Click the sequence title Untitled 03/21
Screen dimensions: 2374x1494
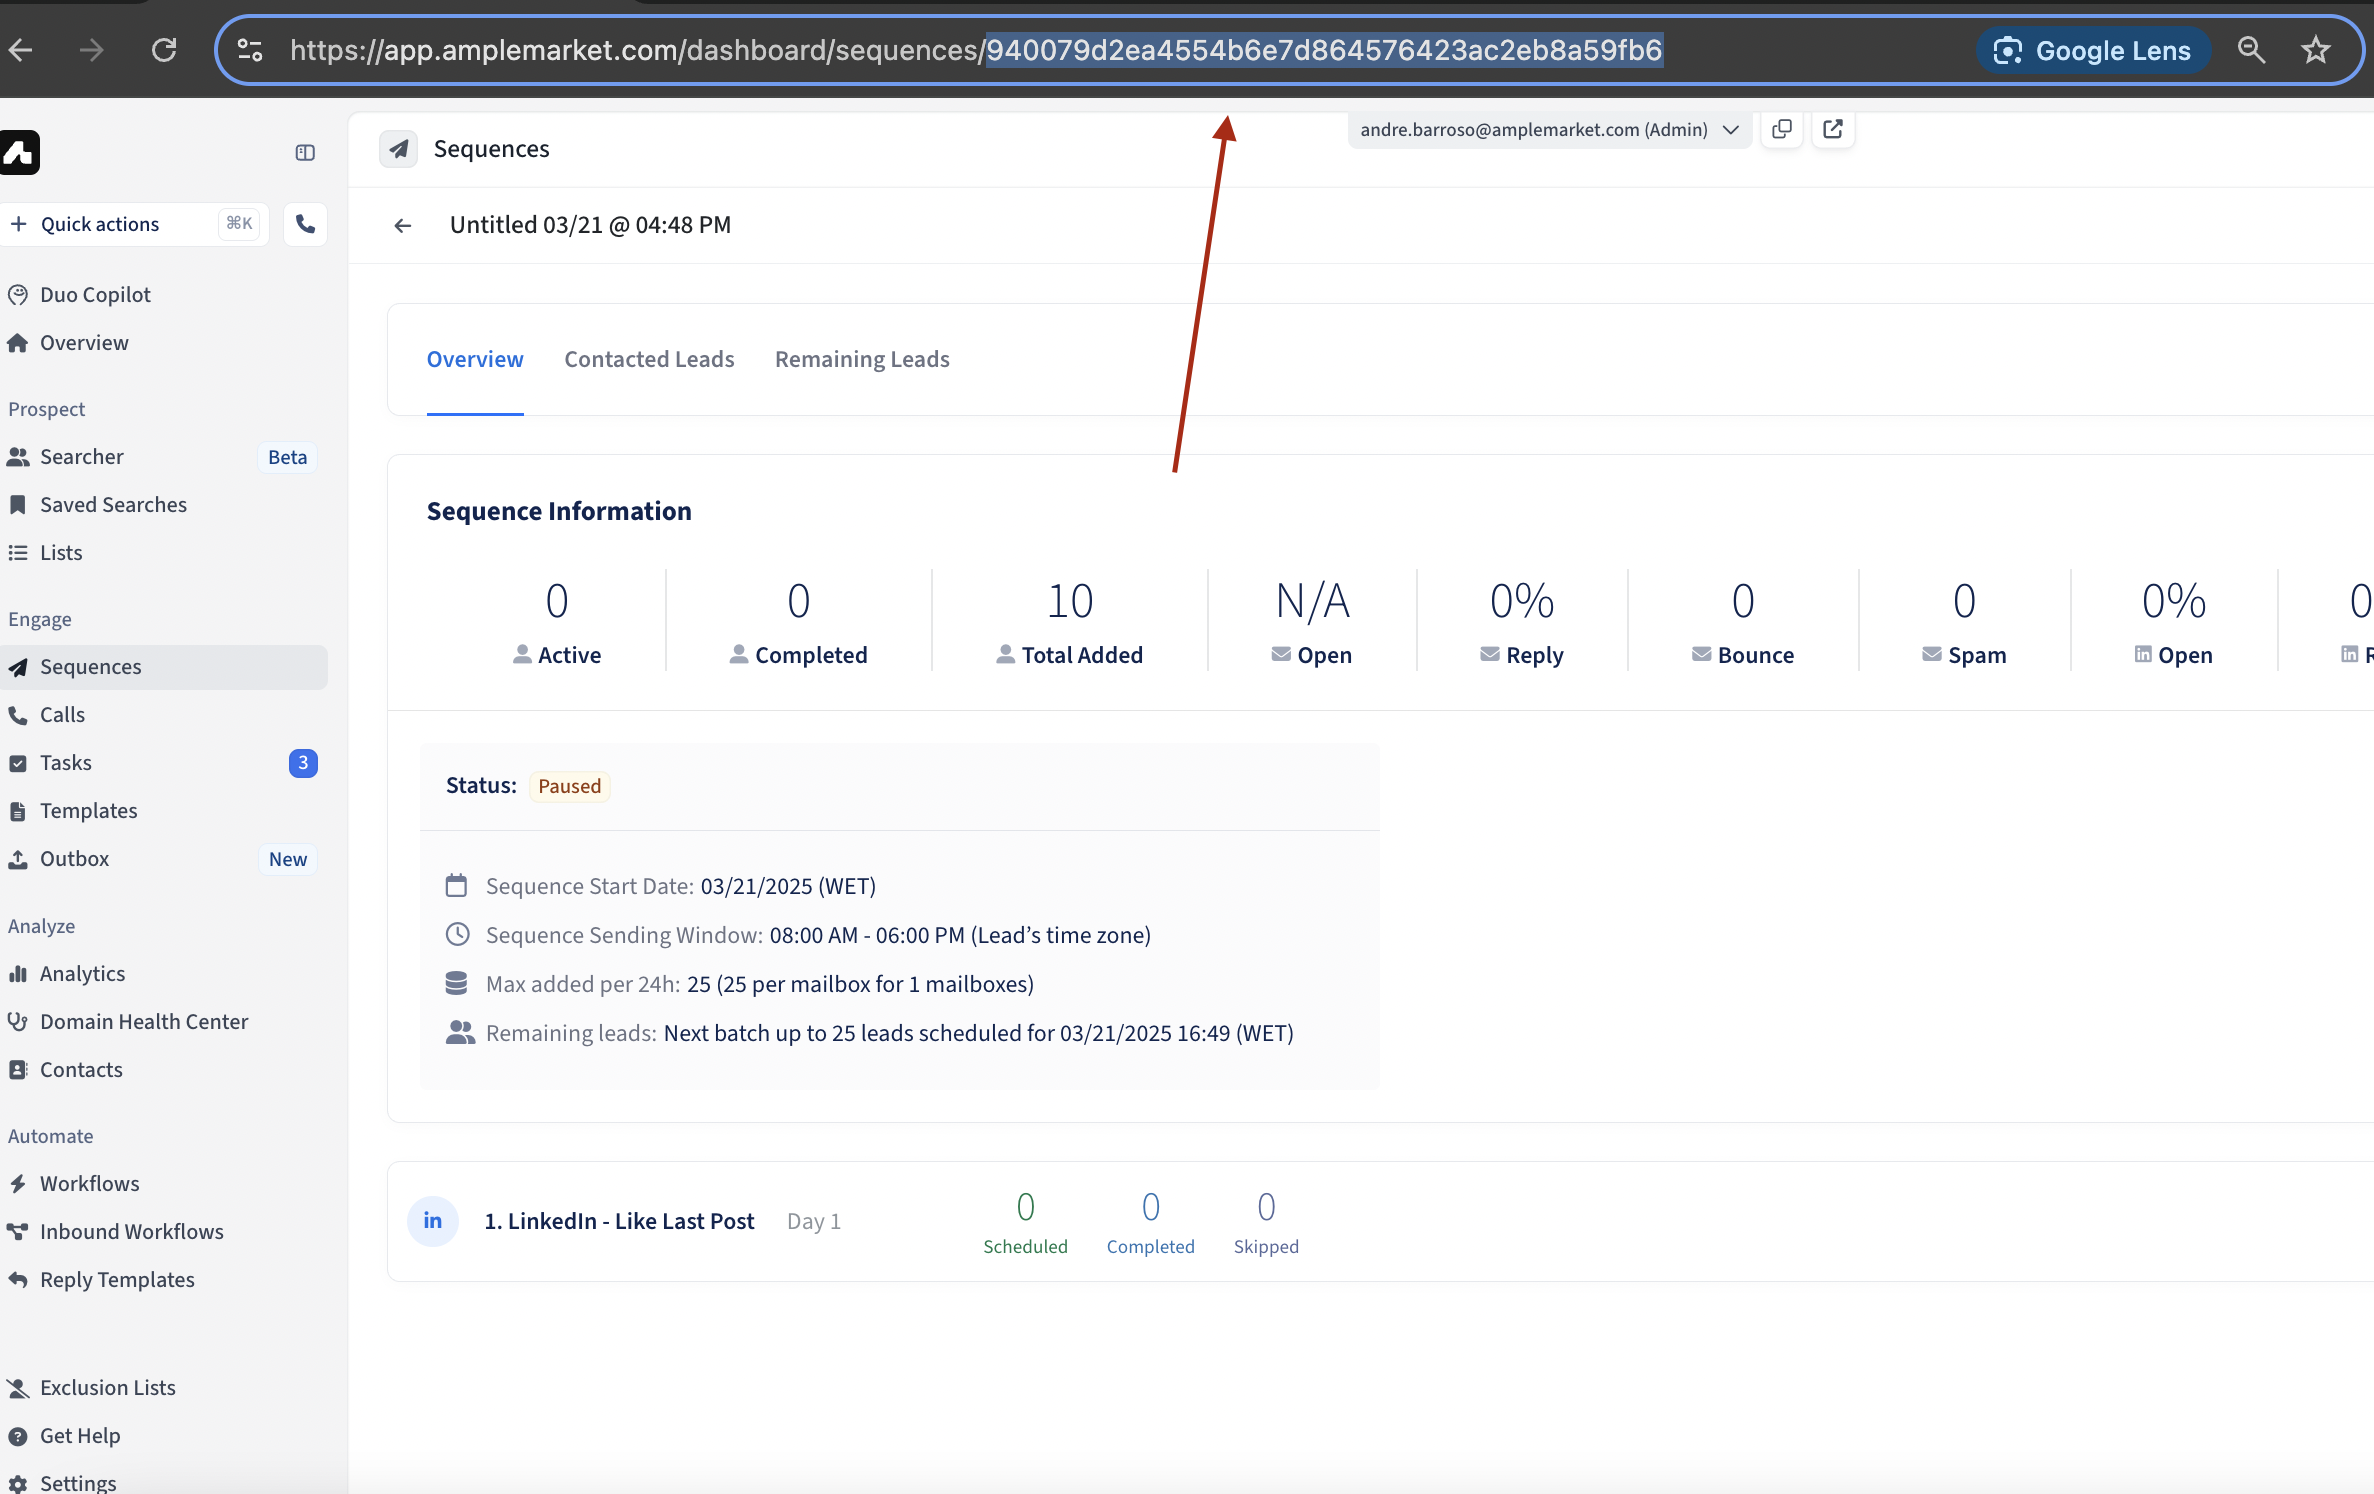coord(590,225)
